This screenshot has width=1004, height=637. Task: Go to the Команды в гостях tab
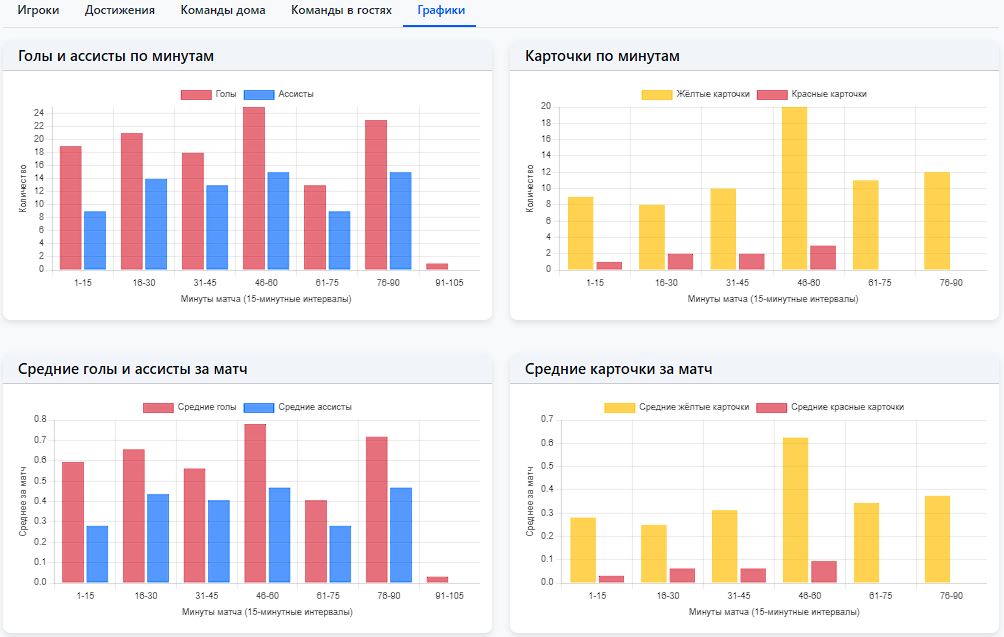[x=341, y=11]
